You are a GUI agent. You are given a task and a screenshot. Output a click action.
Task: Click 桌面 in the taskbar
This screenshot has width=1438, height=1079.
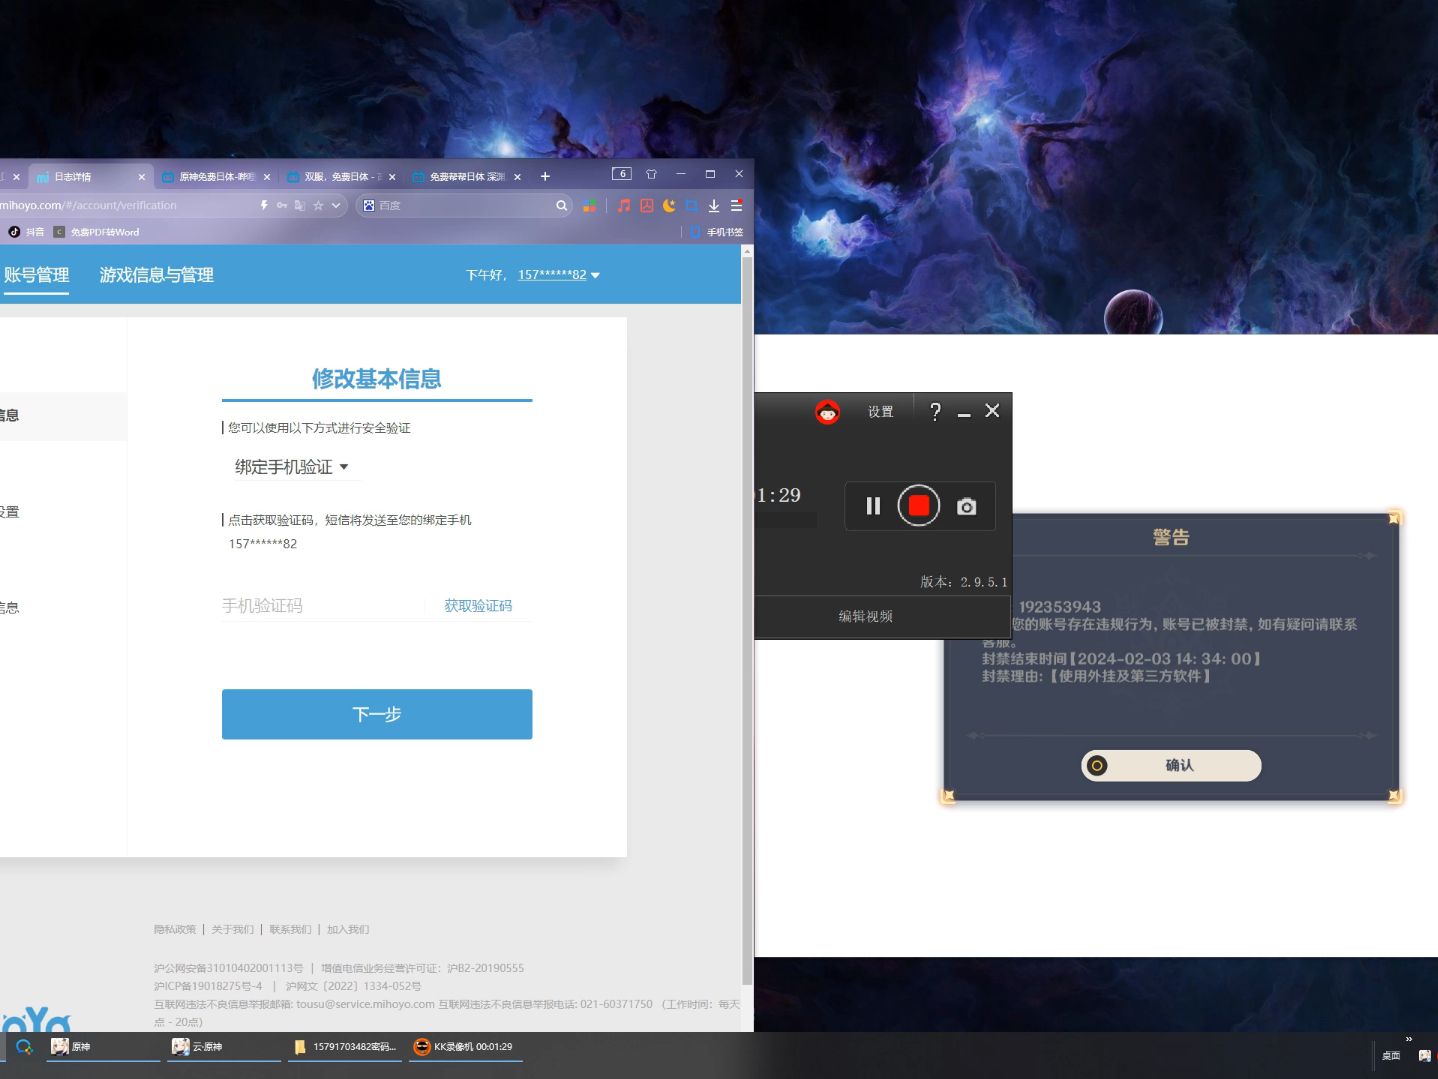point(1391,1055)
